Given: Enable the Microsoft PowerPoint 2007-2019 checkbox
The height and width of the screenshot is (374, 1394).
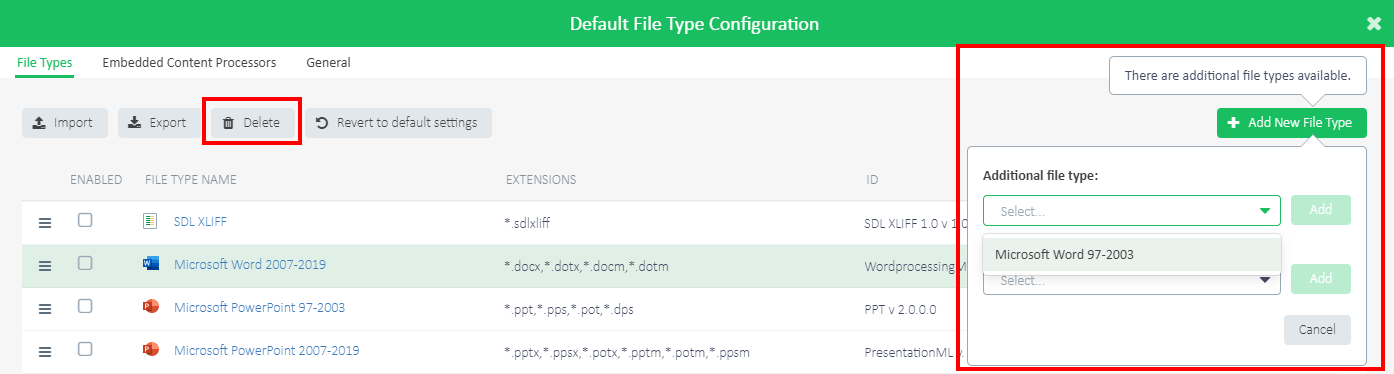Looking at the screenshot, I should (x=86, y=349).
